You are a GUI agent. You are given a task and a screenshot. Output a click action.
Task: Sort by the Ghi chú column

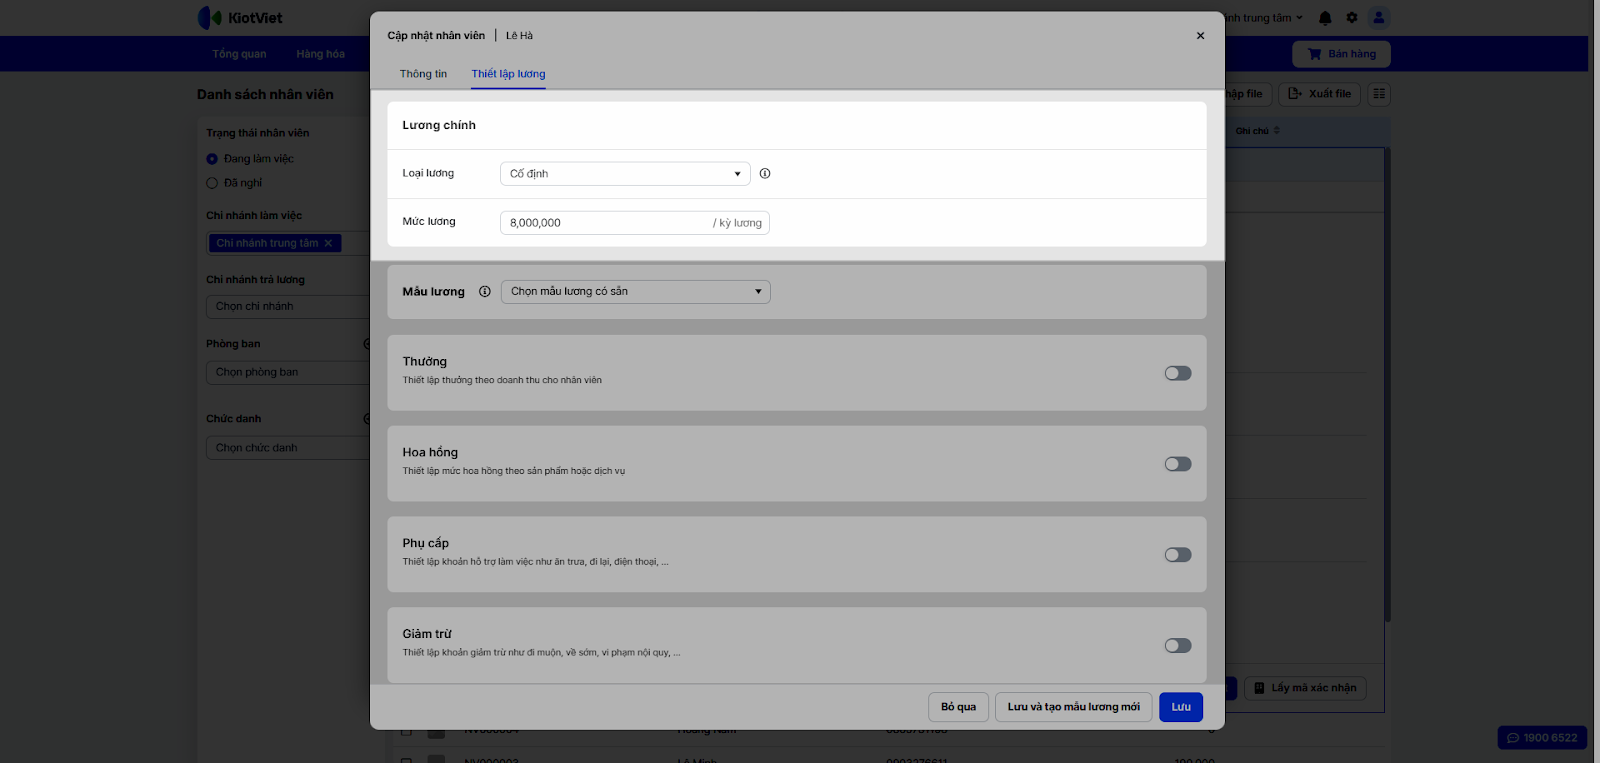1257,131
